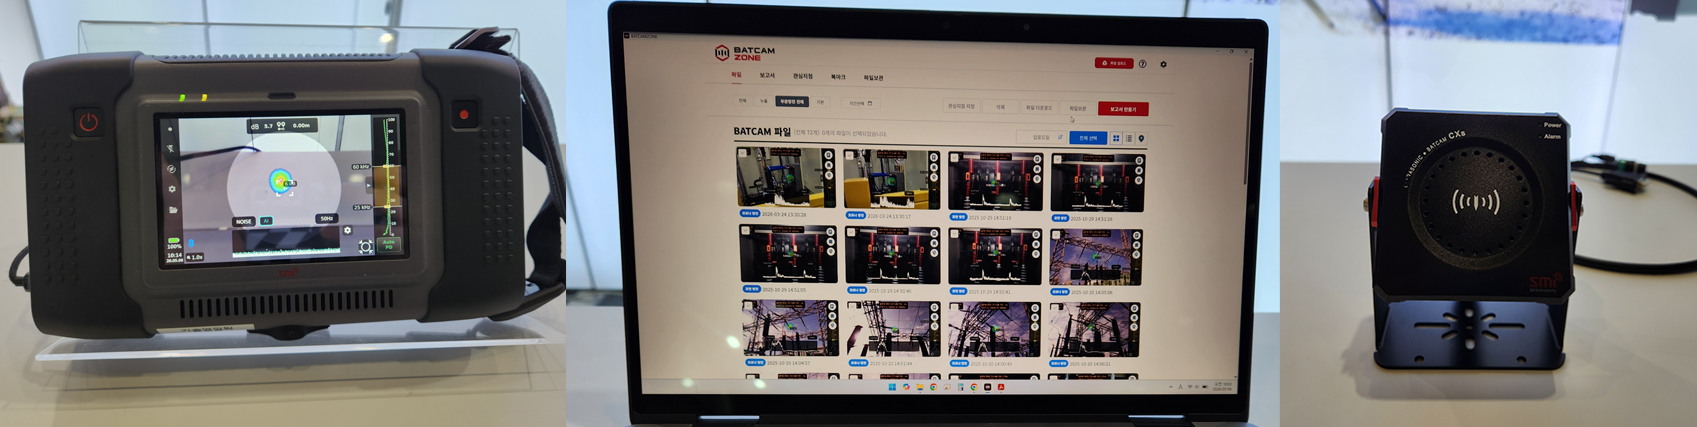Check the box on thumbnail 2025-10-29 14:51:19
1697x427 pixels.
[x=954, y=157]
